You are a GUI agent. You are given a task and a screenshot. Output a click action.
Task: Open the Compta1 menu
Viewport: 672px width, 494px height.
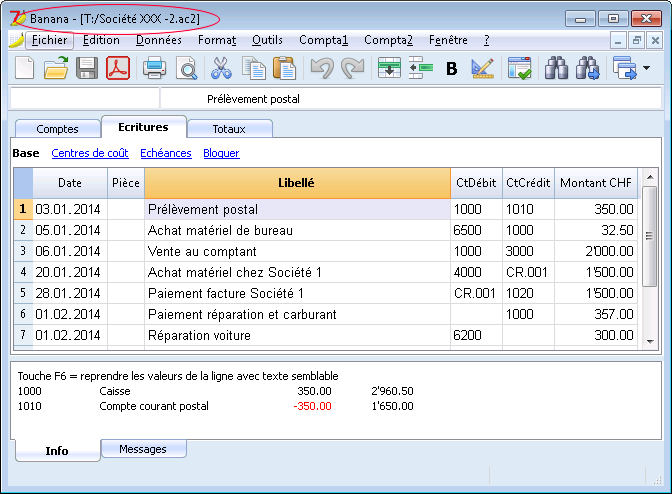click(x=324, y=40)
